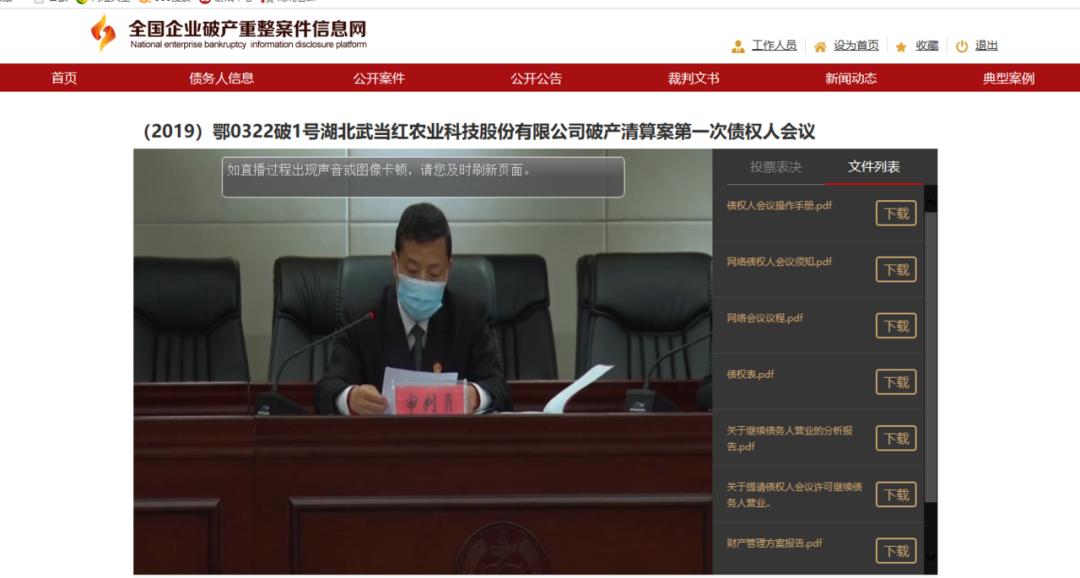Click the file list scroll down arrow
1080x578 pixels.
(930, 556)
